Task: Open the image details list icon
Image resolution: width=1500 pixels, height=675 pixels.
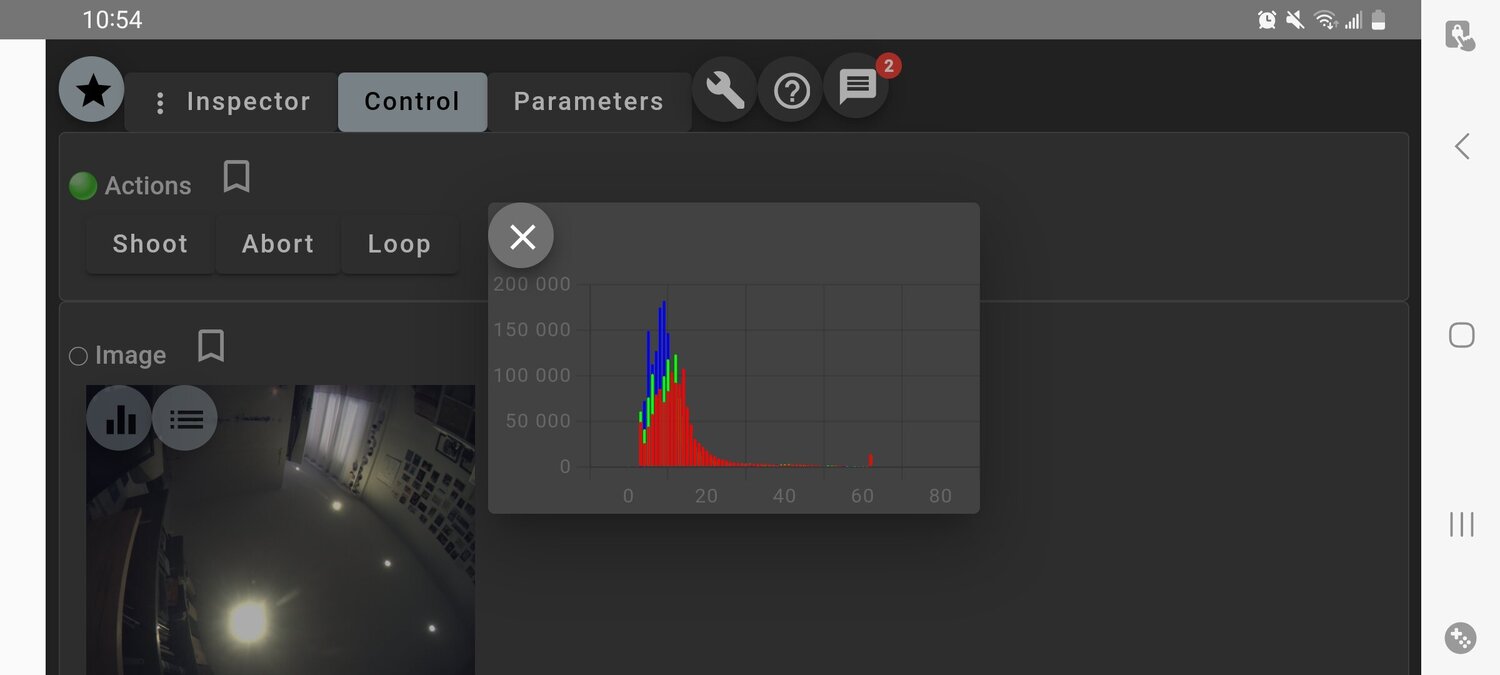Action: (186, 418)
